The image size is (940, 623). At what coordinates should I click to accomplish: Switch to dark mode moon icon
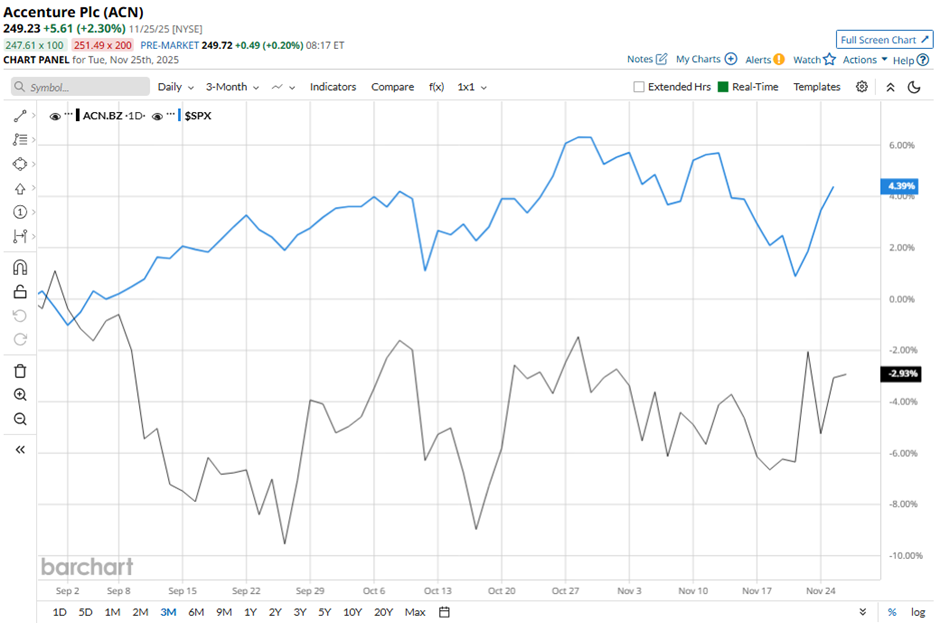pos(914,87)
